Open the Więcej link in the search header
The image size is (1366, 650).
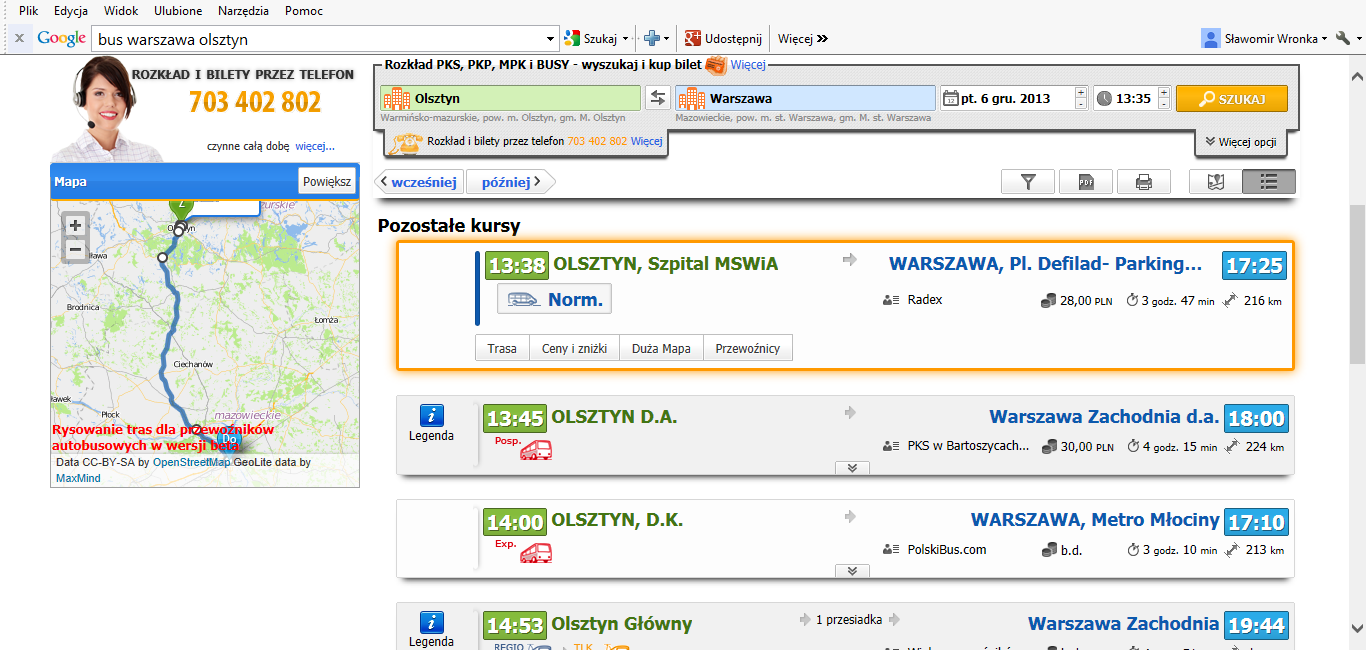click(747, 65)
